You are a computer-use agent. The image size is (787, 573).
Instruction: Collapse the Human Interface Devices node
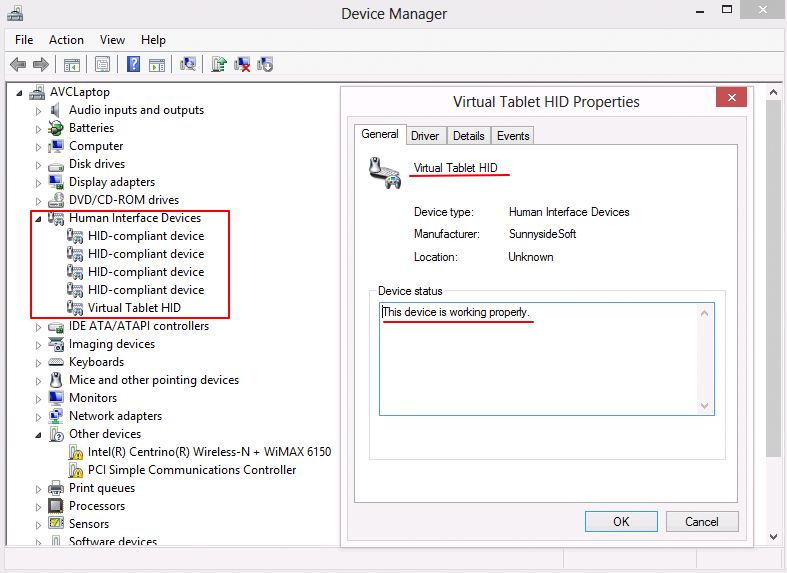[x=39, y=218]
